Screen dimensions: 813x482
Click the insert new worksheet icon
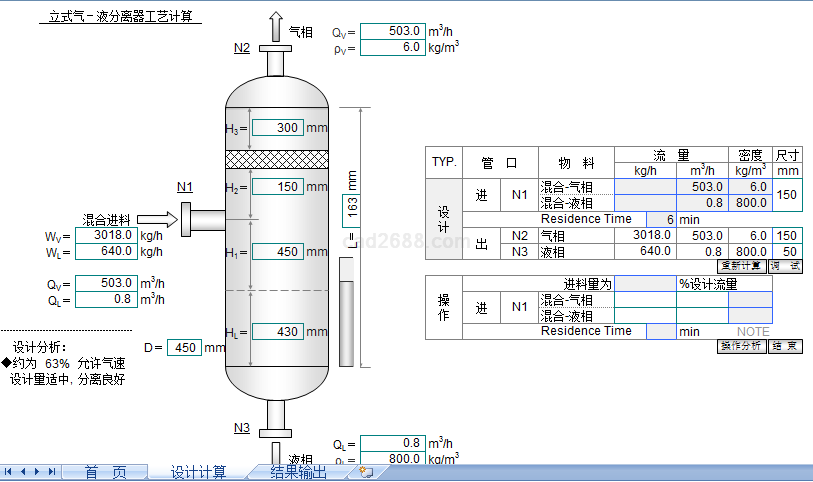(366, 472)
